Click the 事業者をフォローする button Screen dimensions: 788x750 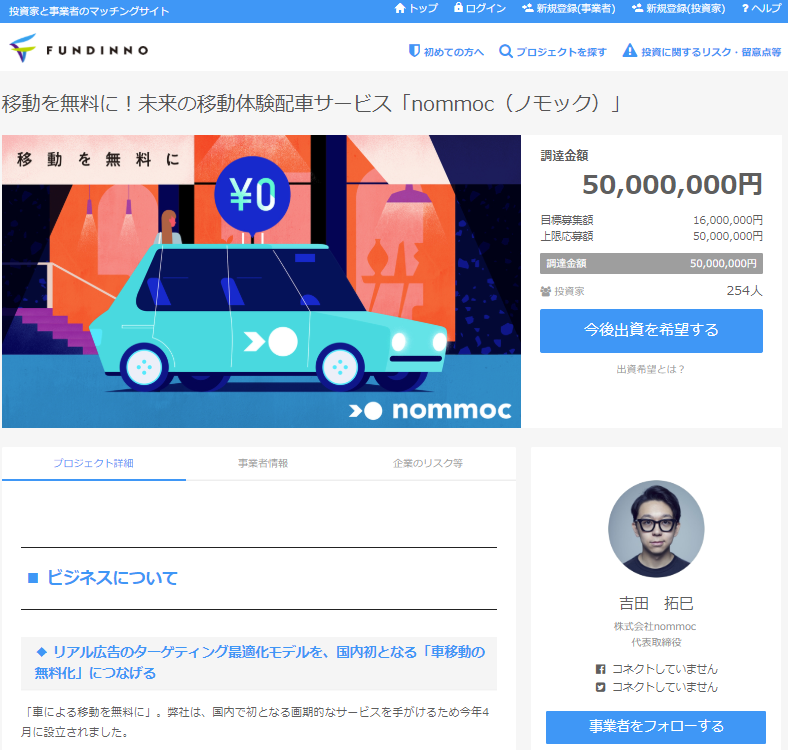656,727
